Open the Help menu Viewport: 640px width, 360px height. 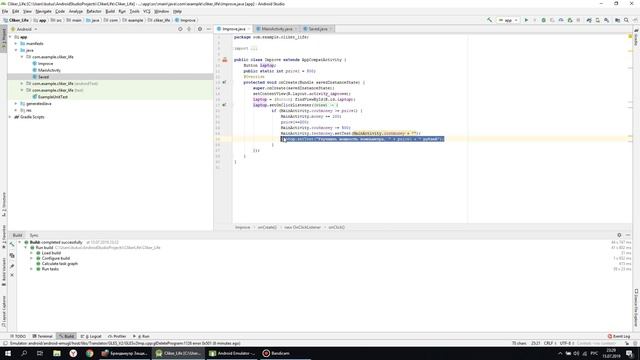point(177,11)
